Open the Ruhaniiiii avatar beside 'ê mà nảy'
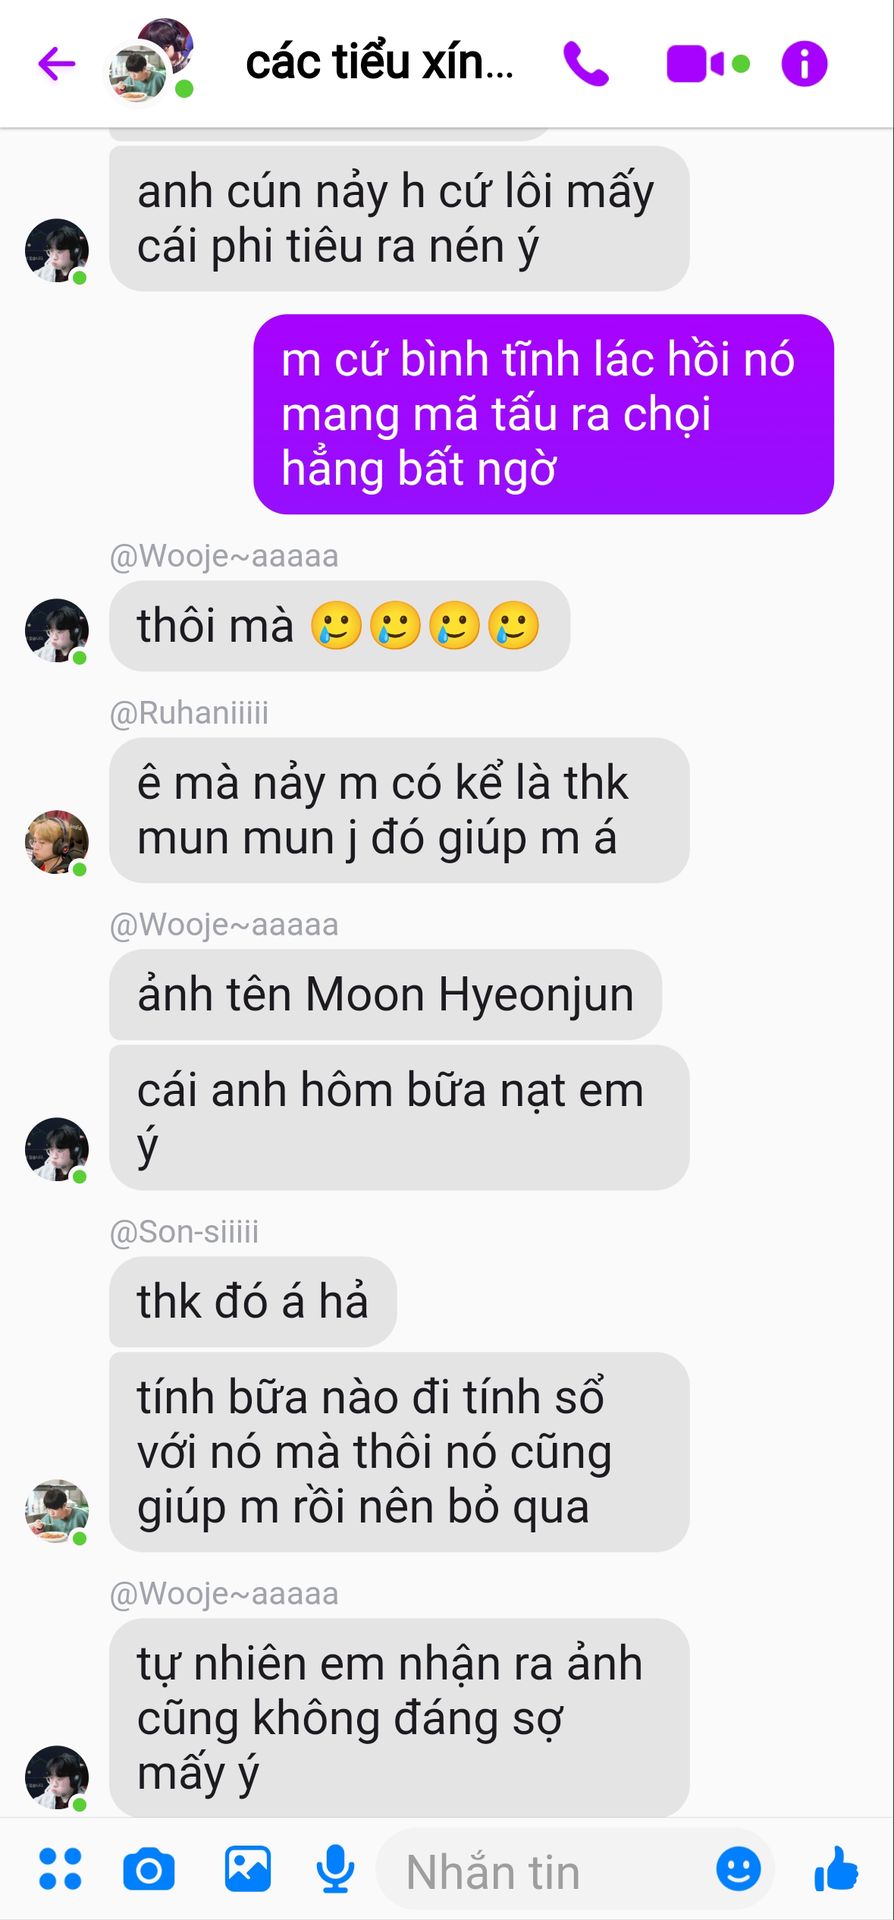 (x=56, y=842)
